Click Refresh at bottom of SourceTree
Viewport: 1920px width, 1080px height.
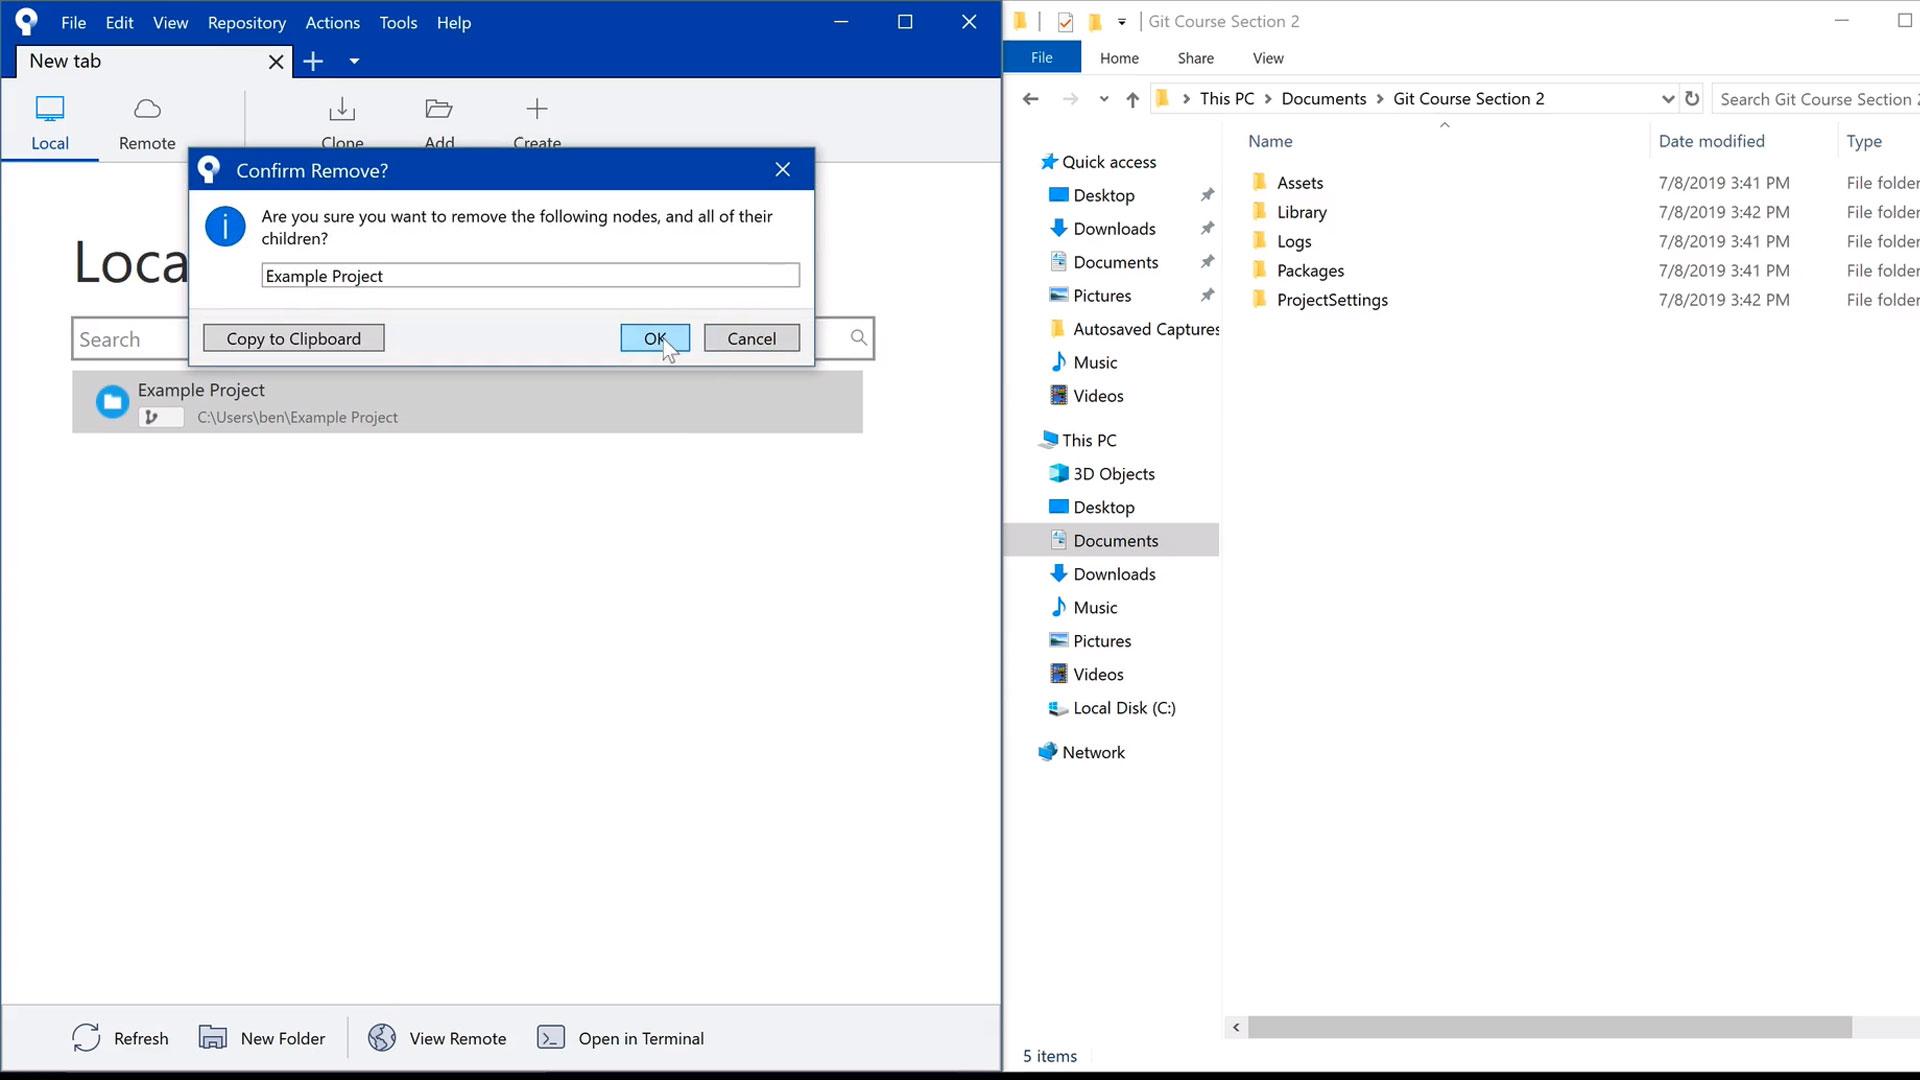tap(120, 1038)
